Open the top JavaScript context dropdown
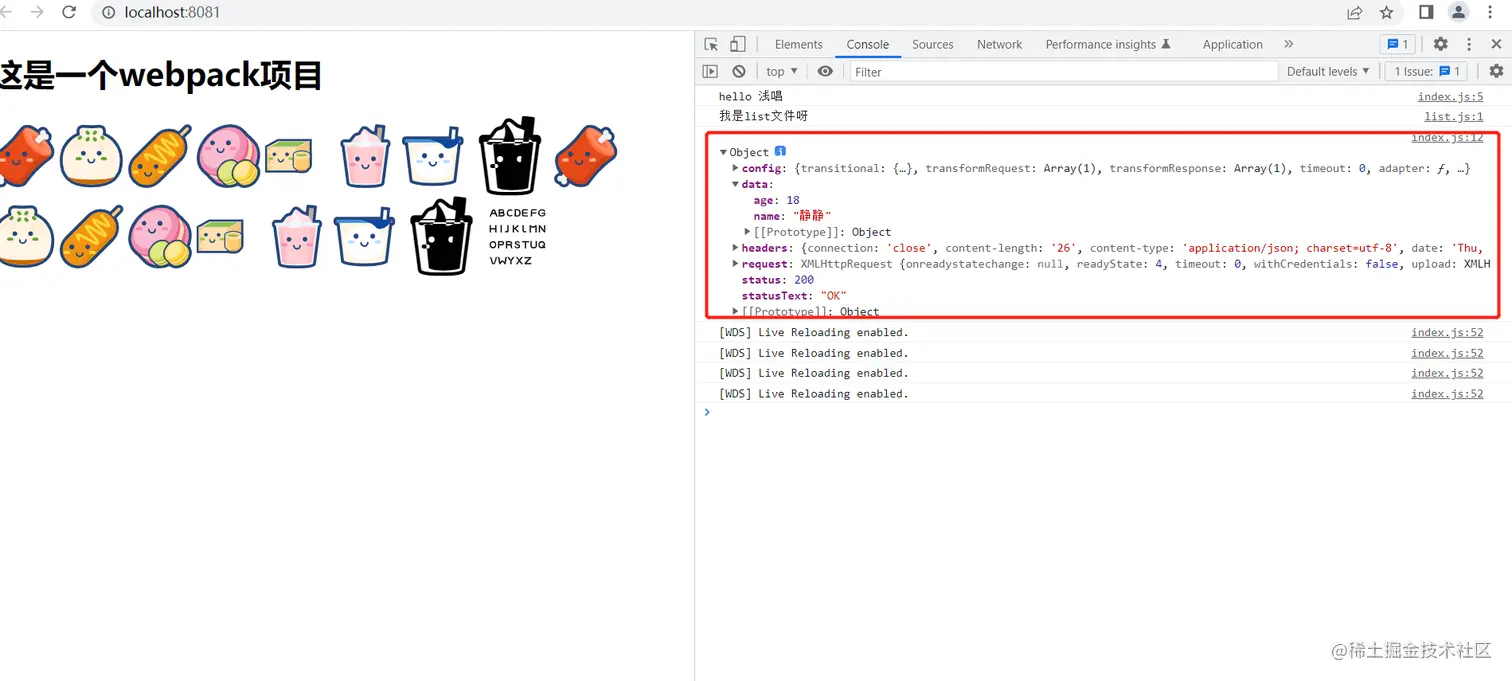1512x681 pixels. [782, 71]
